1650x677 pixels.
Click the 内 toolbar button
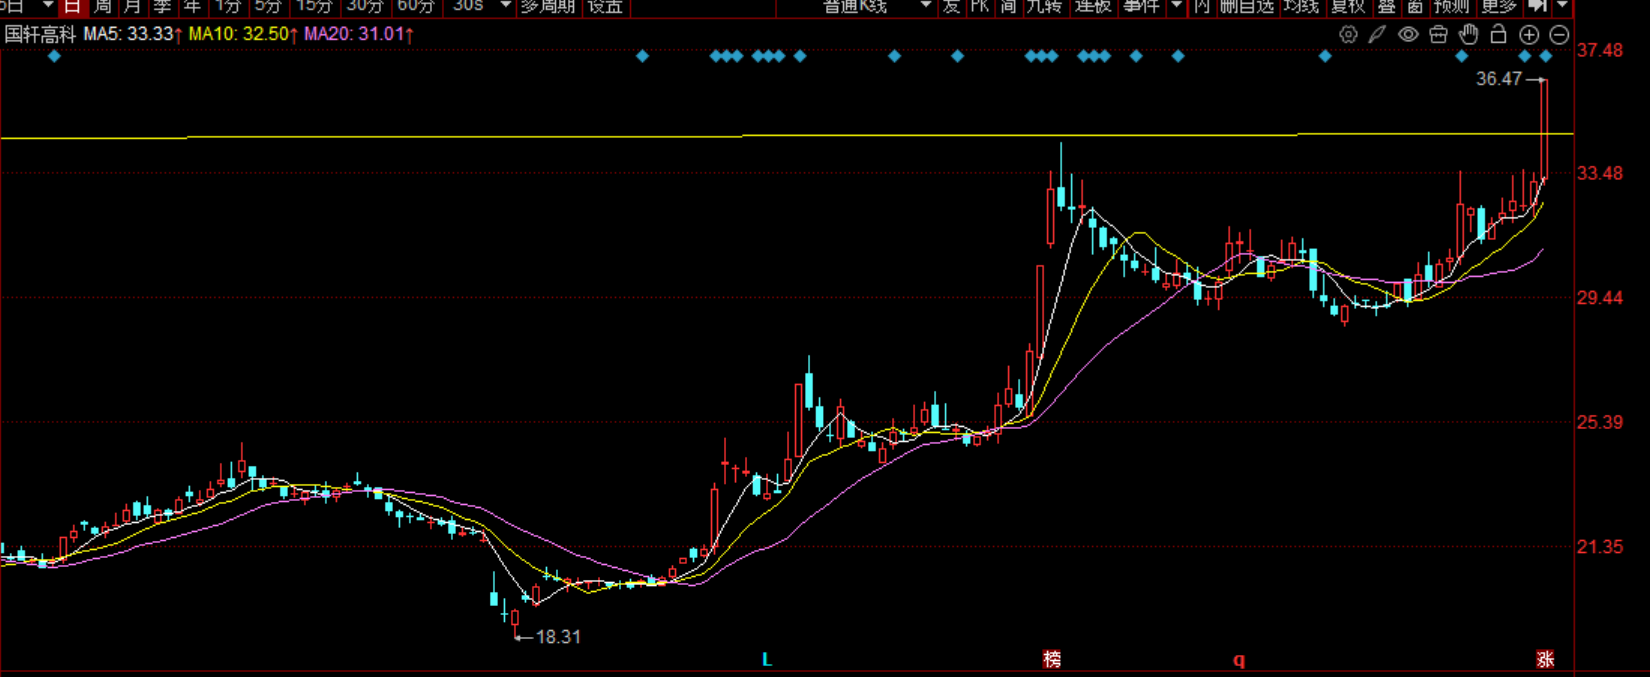click(x=1202, y=6)
